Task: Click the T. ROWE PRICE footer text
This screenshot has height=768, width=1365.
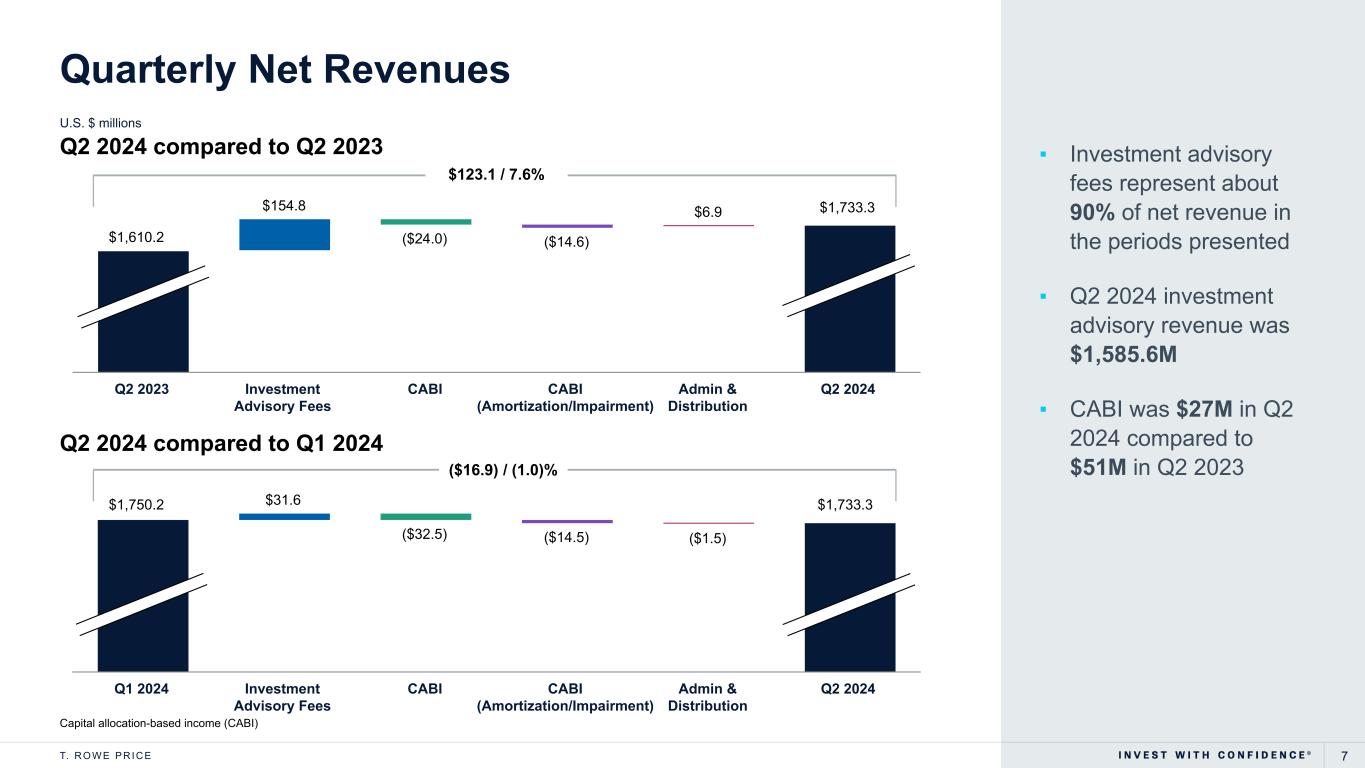Action: [x=106, y=755]
